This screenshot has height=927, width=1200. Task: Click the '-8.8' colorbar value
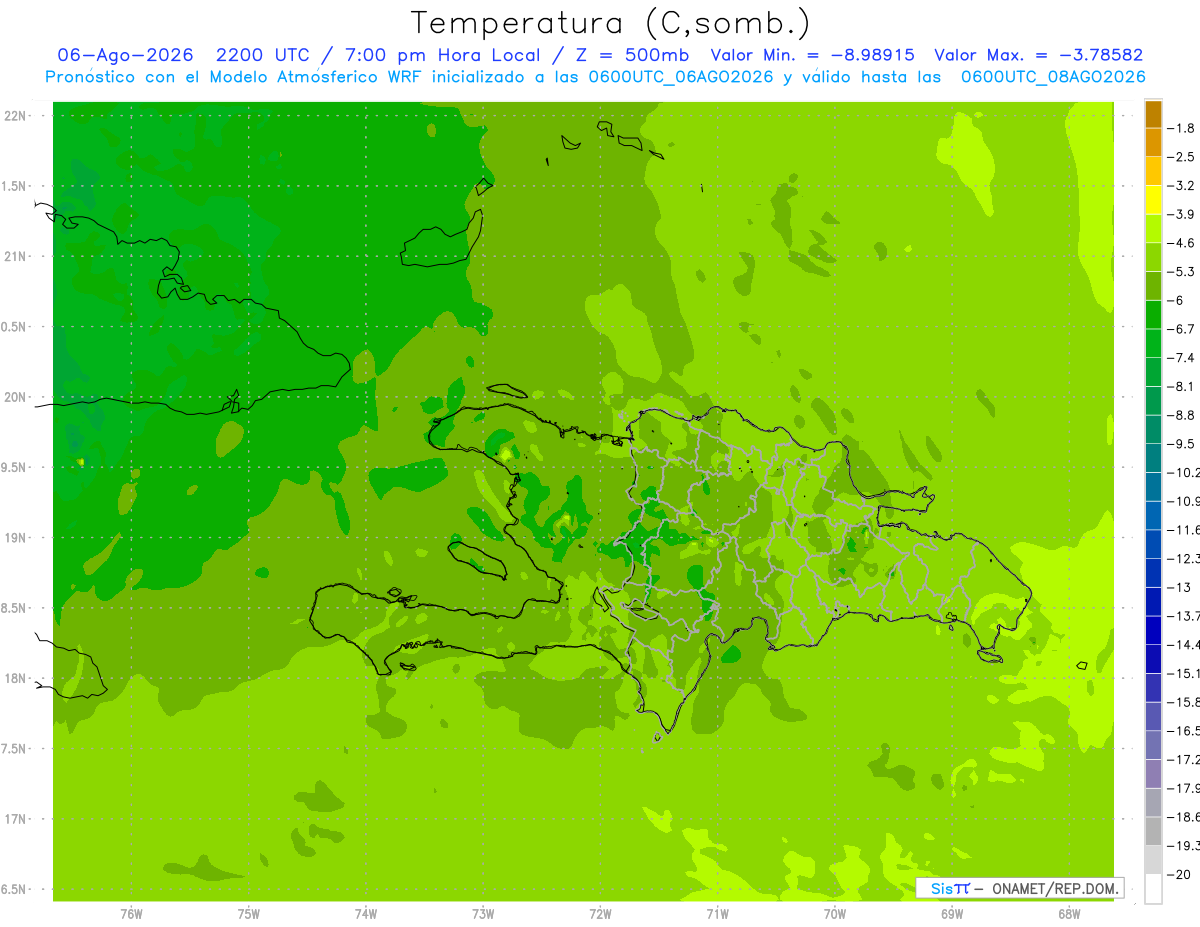[1181, 415]
